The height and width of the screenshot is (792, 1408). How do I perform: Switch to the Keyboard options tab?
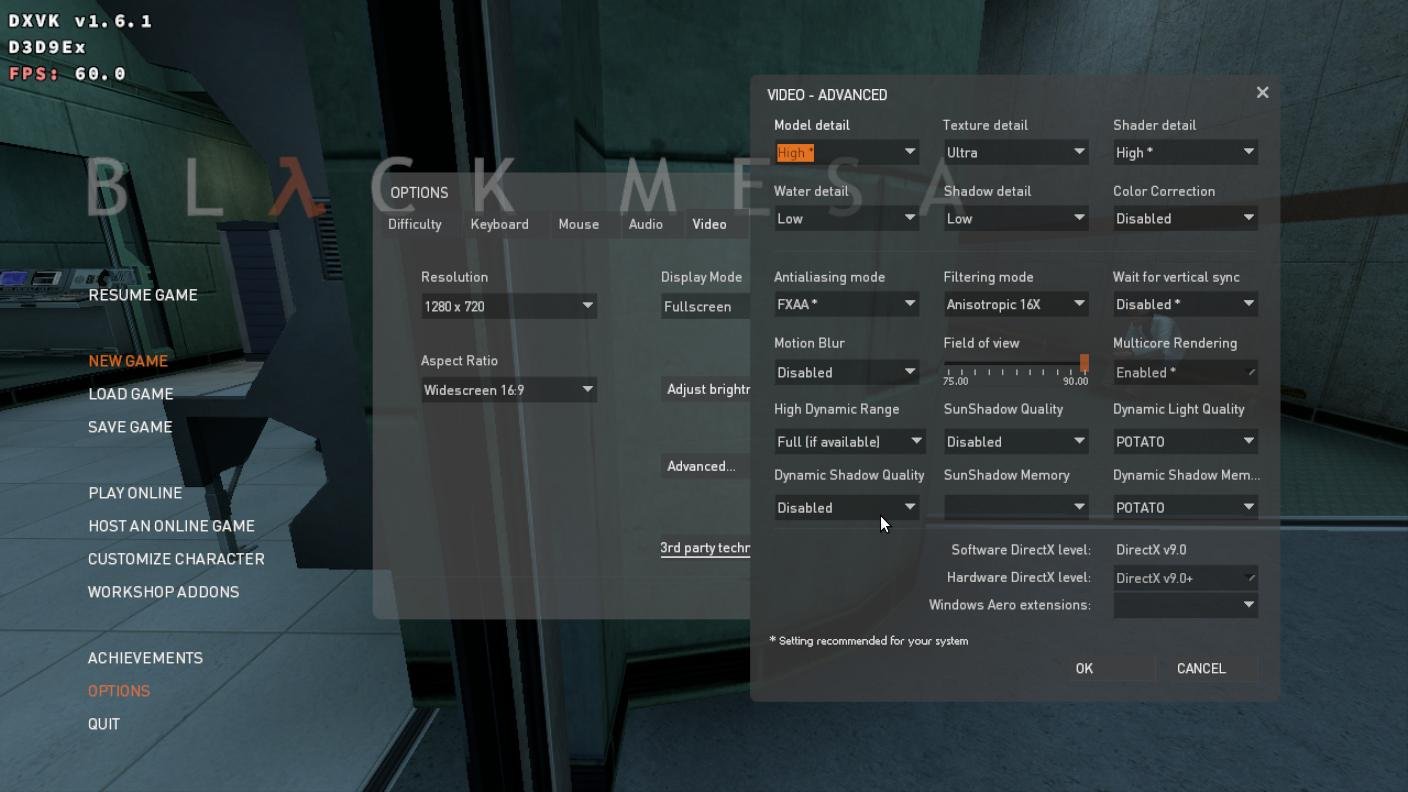[499, 224]
